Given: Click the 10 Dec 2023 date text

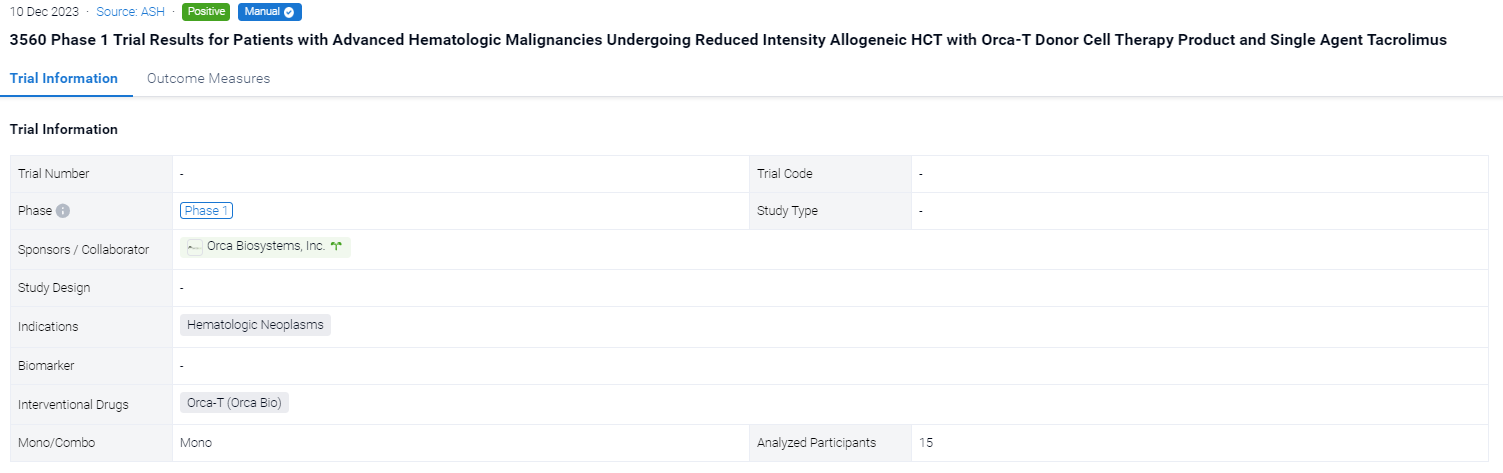Looking at the screenshot, I should [44, 12].
